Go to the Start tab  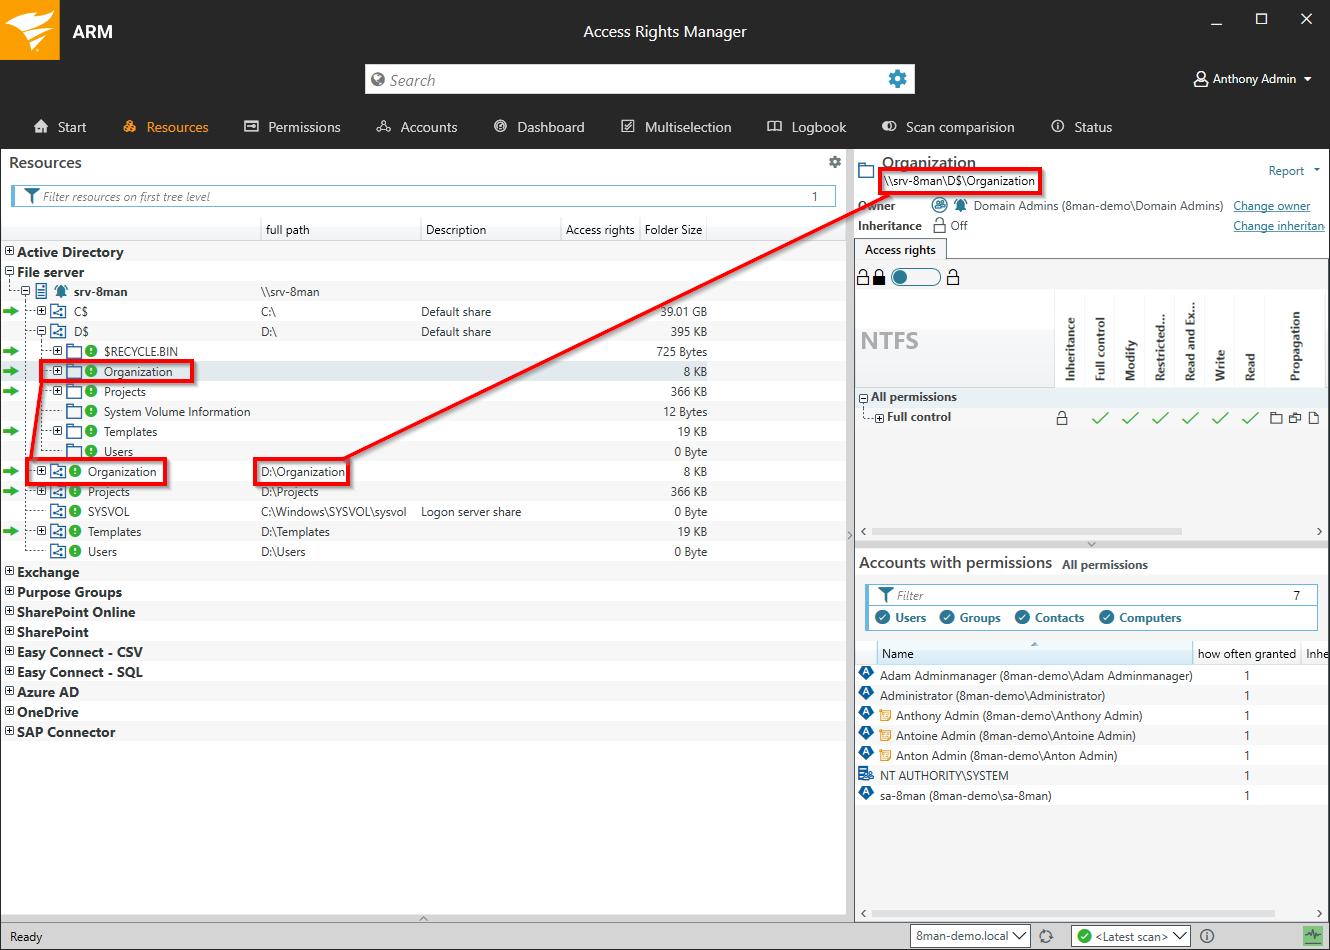[x=60, y=127]
